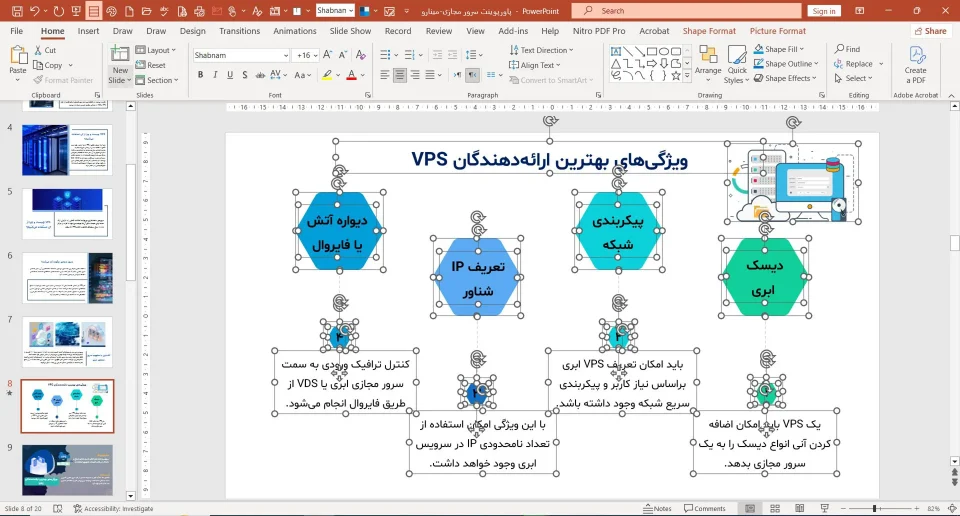Switch to the Insert tab
Viewport: 960px width, 516px height.
pyautogui.click(x=88, y=31)
